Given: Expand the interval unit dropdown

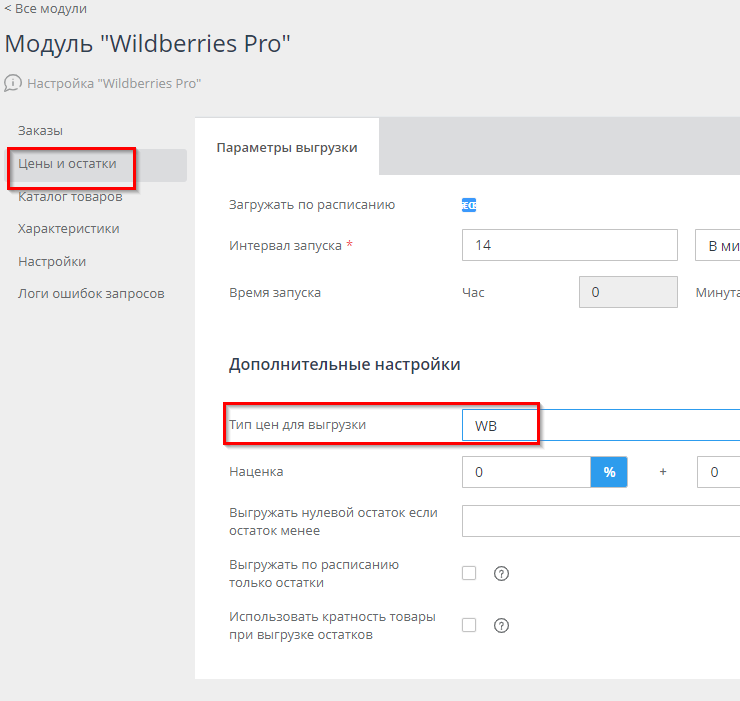Looking at the screenshot, I should [717, 245].
